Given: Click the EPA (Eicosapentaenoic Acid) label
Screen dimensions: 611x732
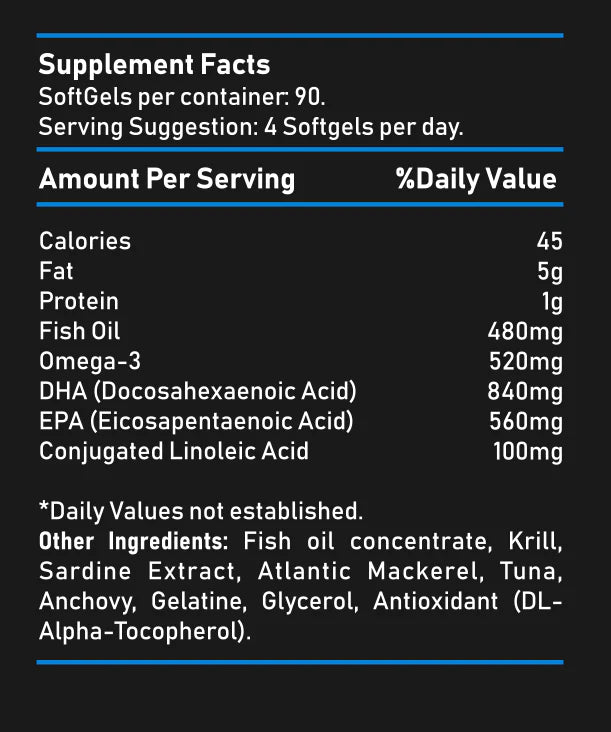Looking at the screenshot, I should [196, 421].
